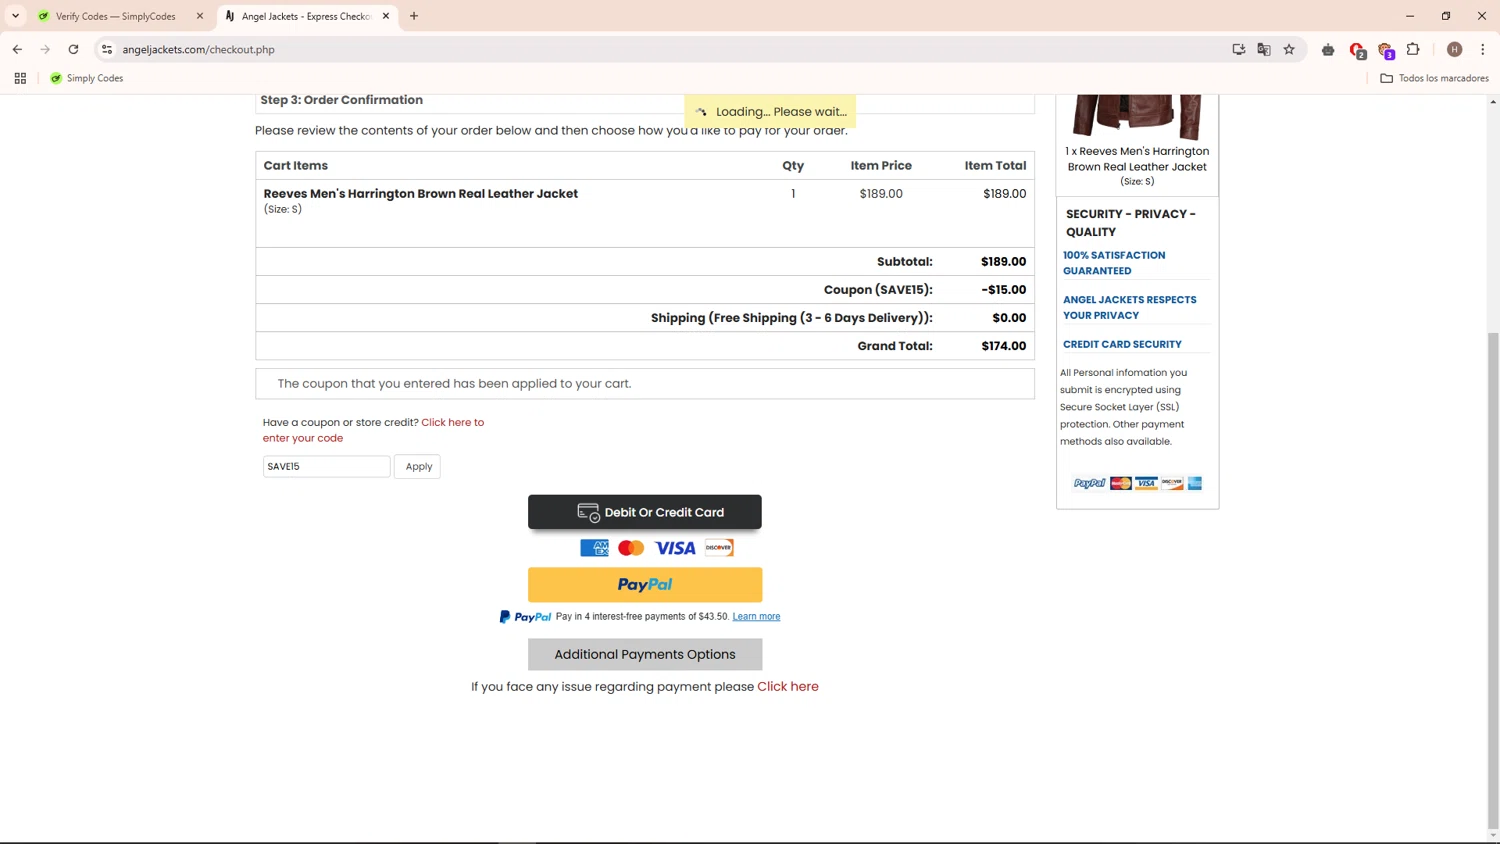Open 100% Satisfaction Guaranteed link

tap(1114, 263)
